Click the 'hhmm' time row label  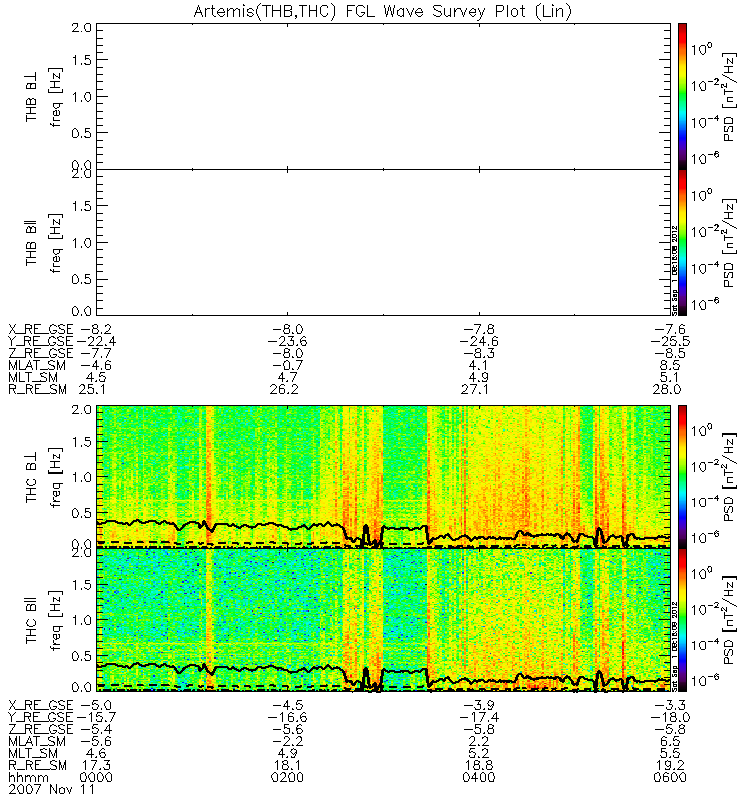(x=29, y=778)
